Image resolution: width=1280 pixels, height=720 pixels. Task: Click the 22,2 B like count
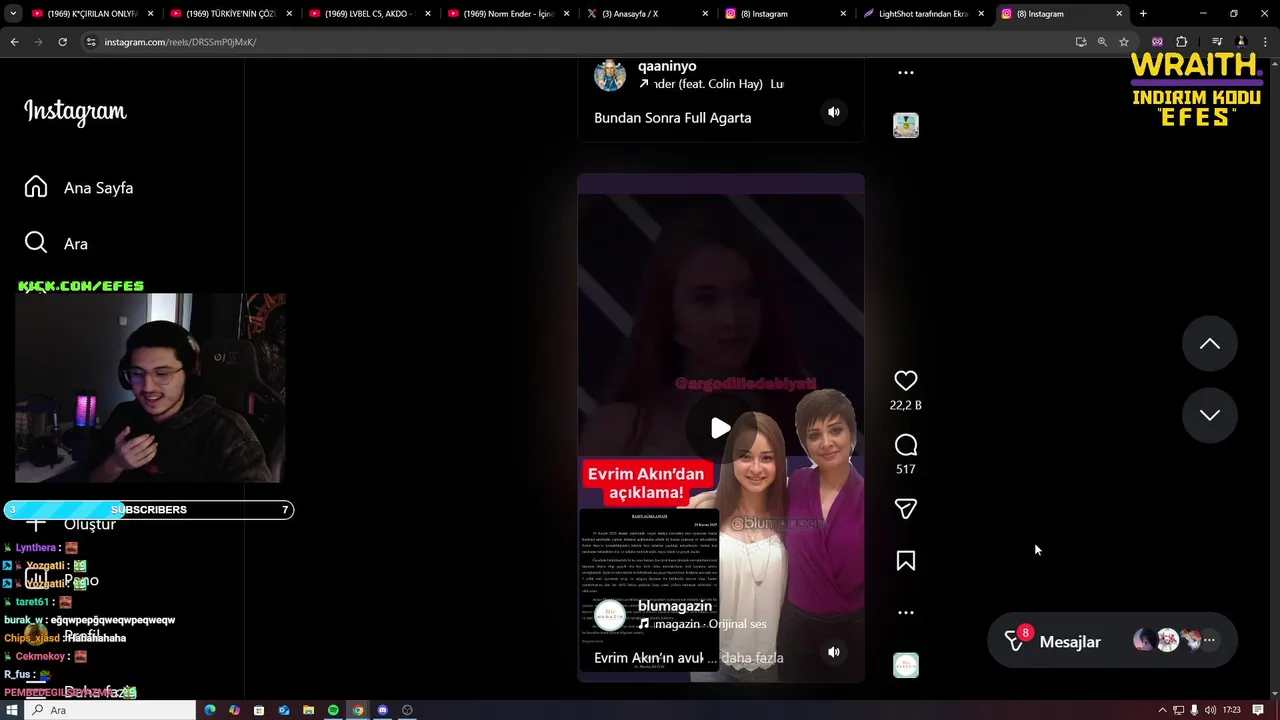click(905, 405)
